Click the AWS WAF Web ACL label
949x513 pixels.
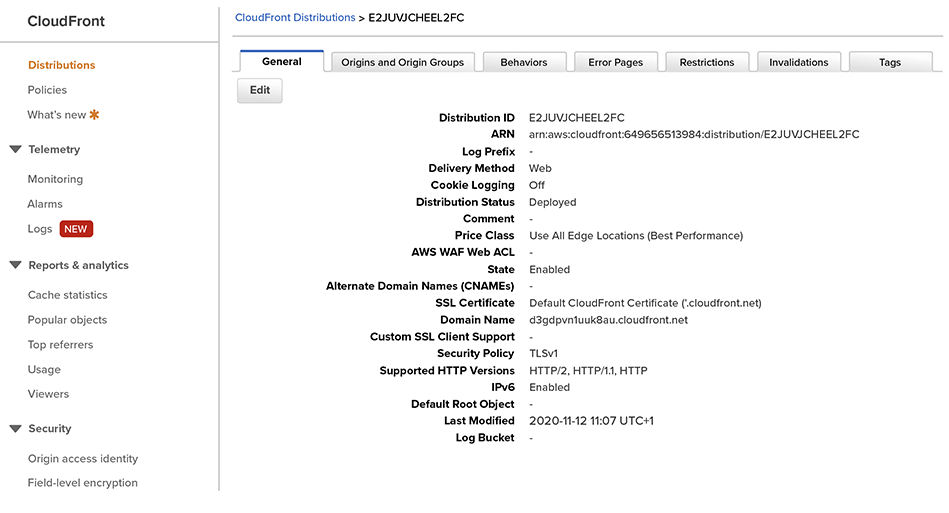tap(463, 252)
